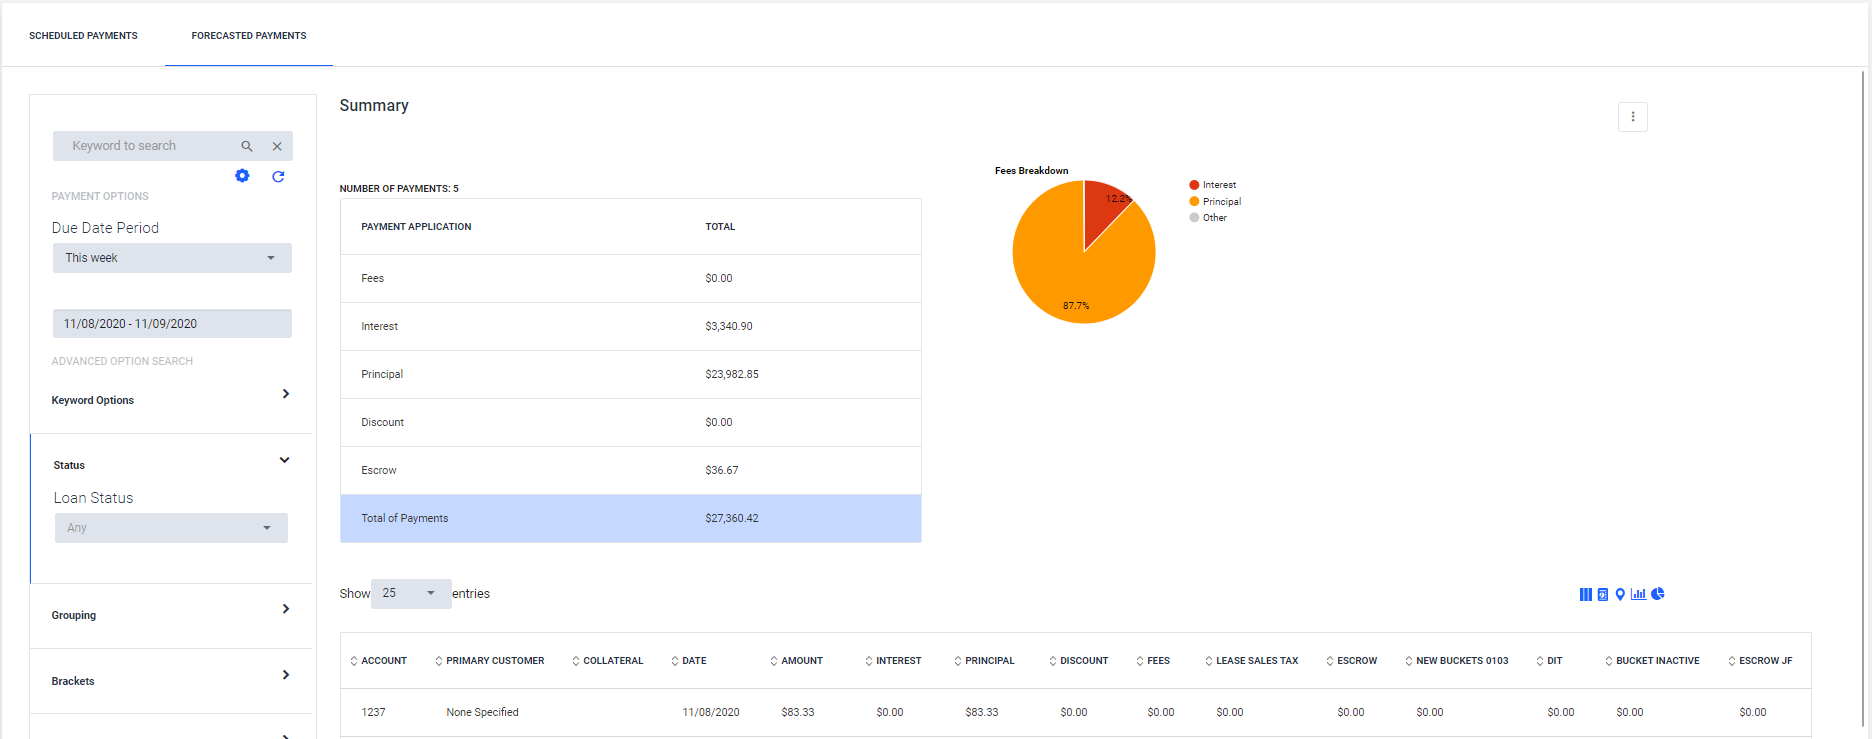Screen dimensions: 1872x739
Task: Open the Summary three-dot menu
Action: pos(1633,117)
